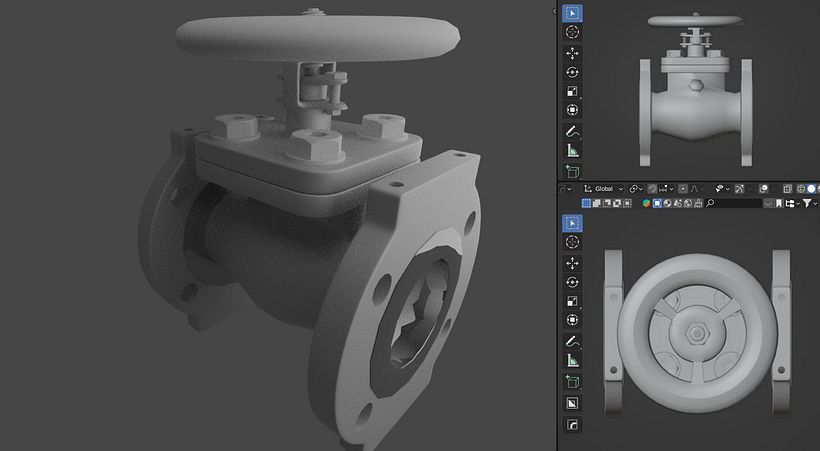Open the filter dropdown funnel icon
The height and width of the screenshot is (451, 820).
[810, 203]
